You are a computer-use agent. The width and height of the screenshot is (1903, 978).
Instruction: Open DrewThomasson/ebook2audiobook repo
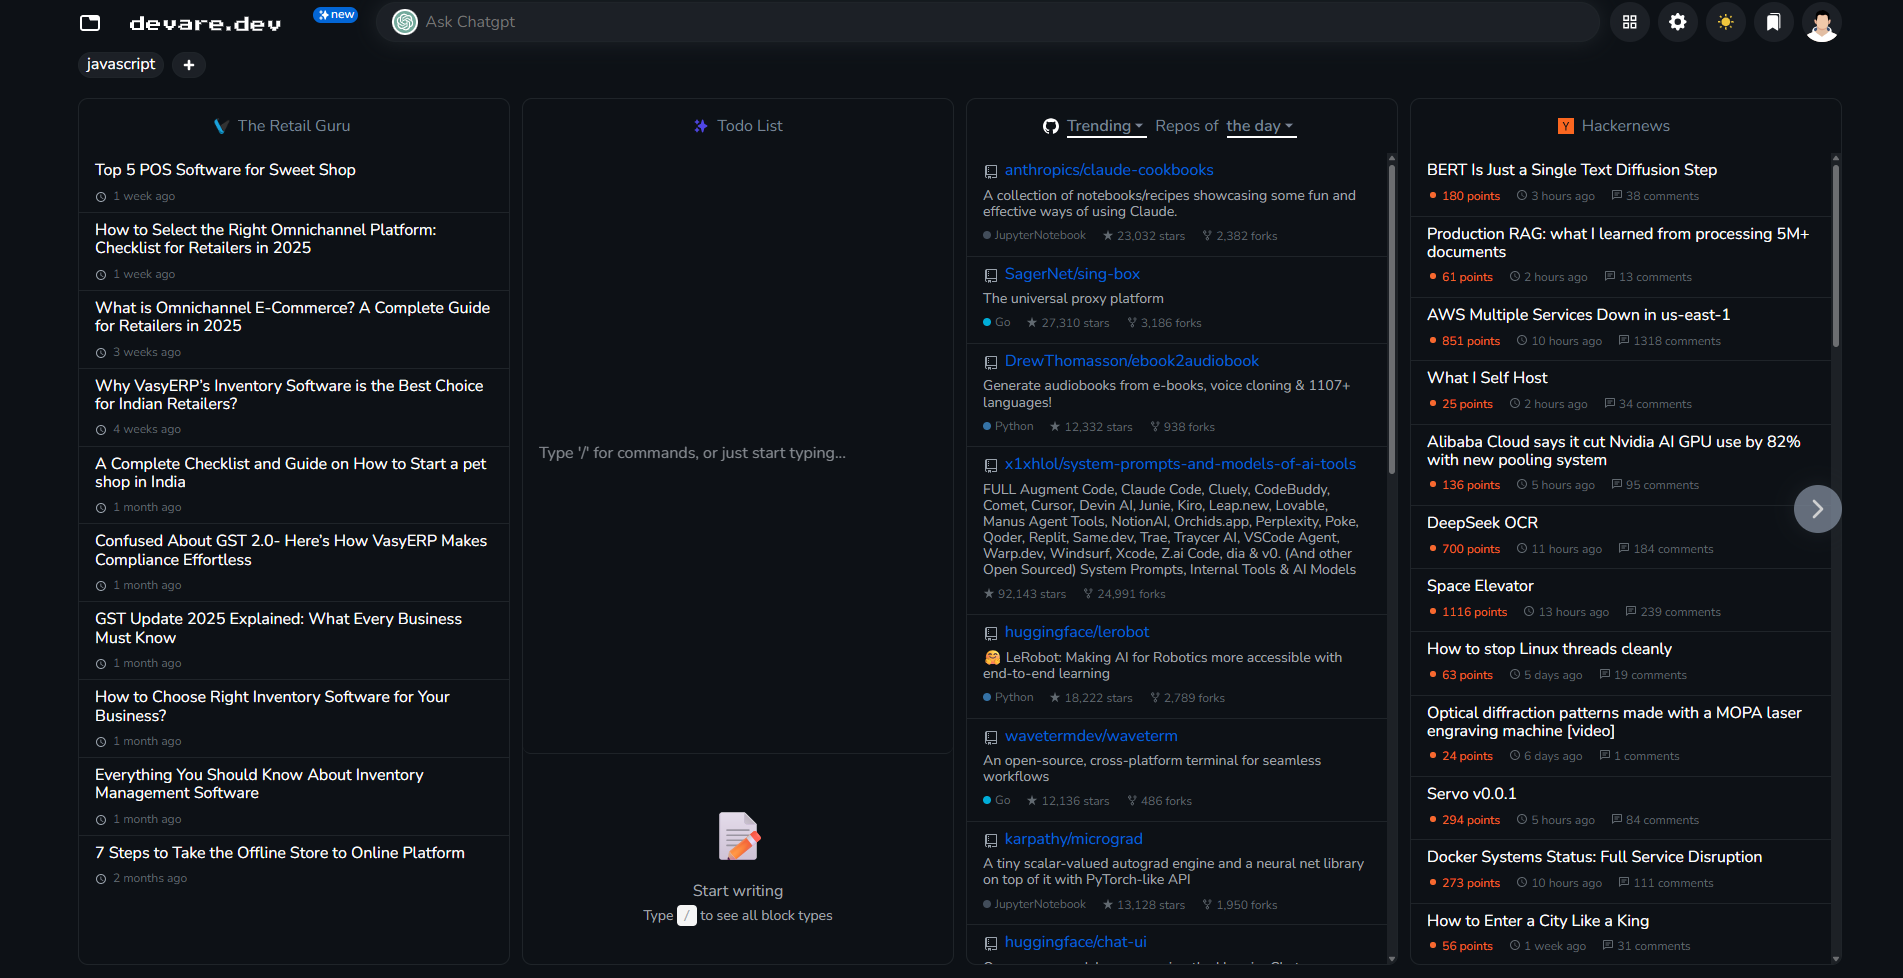1132,361
